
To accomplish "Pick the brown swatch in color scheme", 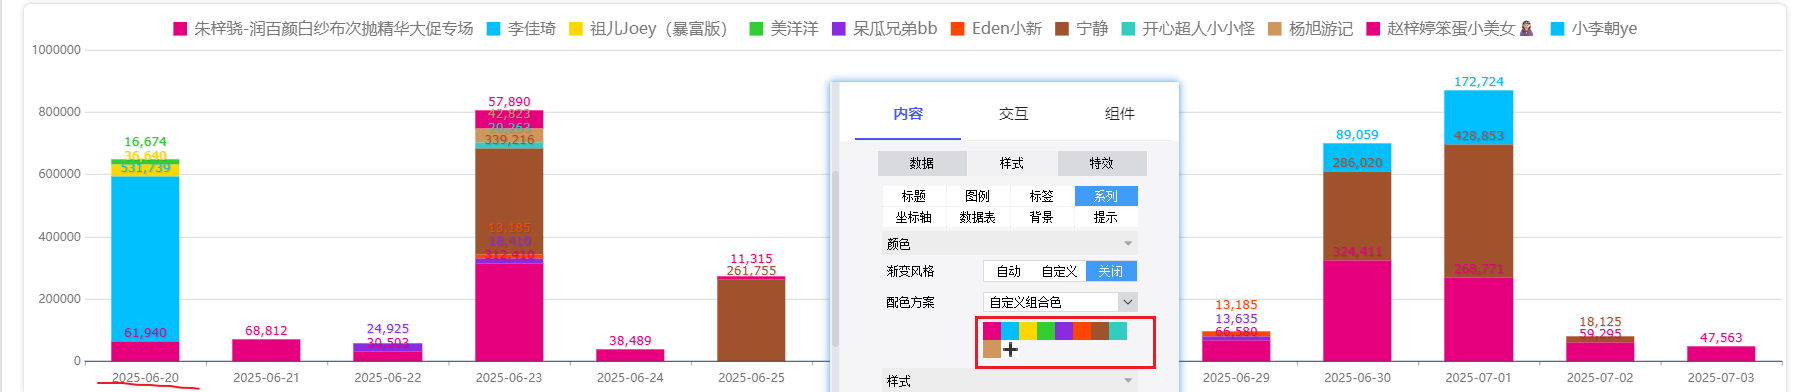I will tap(1100, 331).
